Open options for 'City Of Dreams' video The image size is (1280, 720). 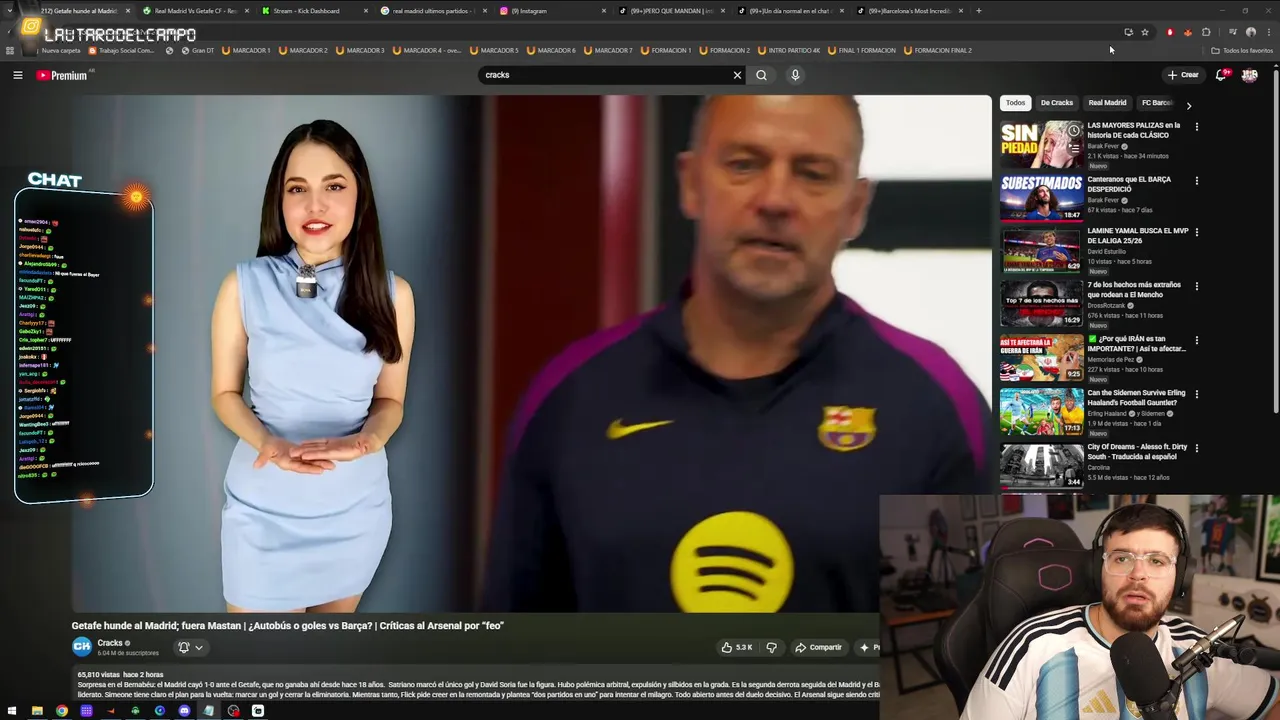tap(1196, 448)
